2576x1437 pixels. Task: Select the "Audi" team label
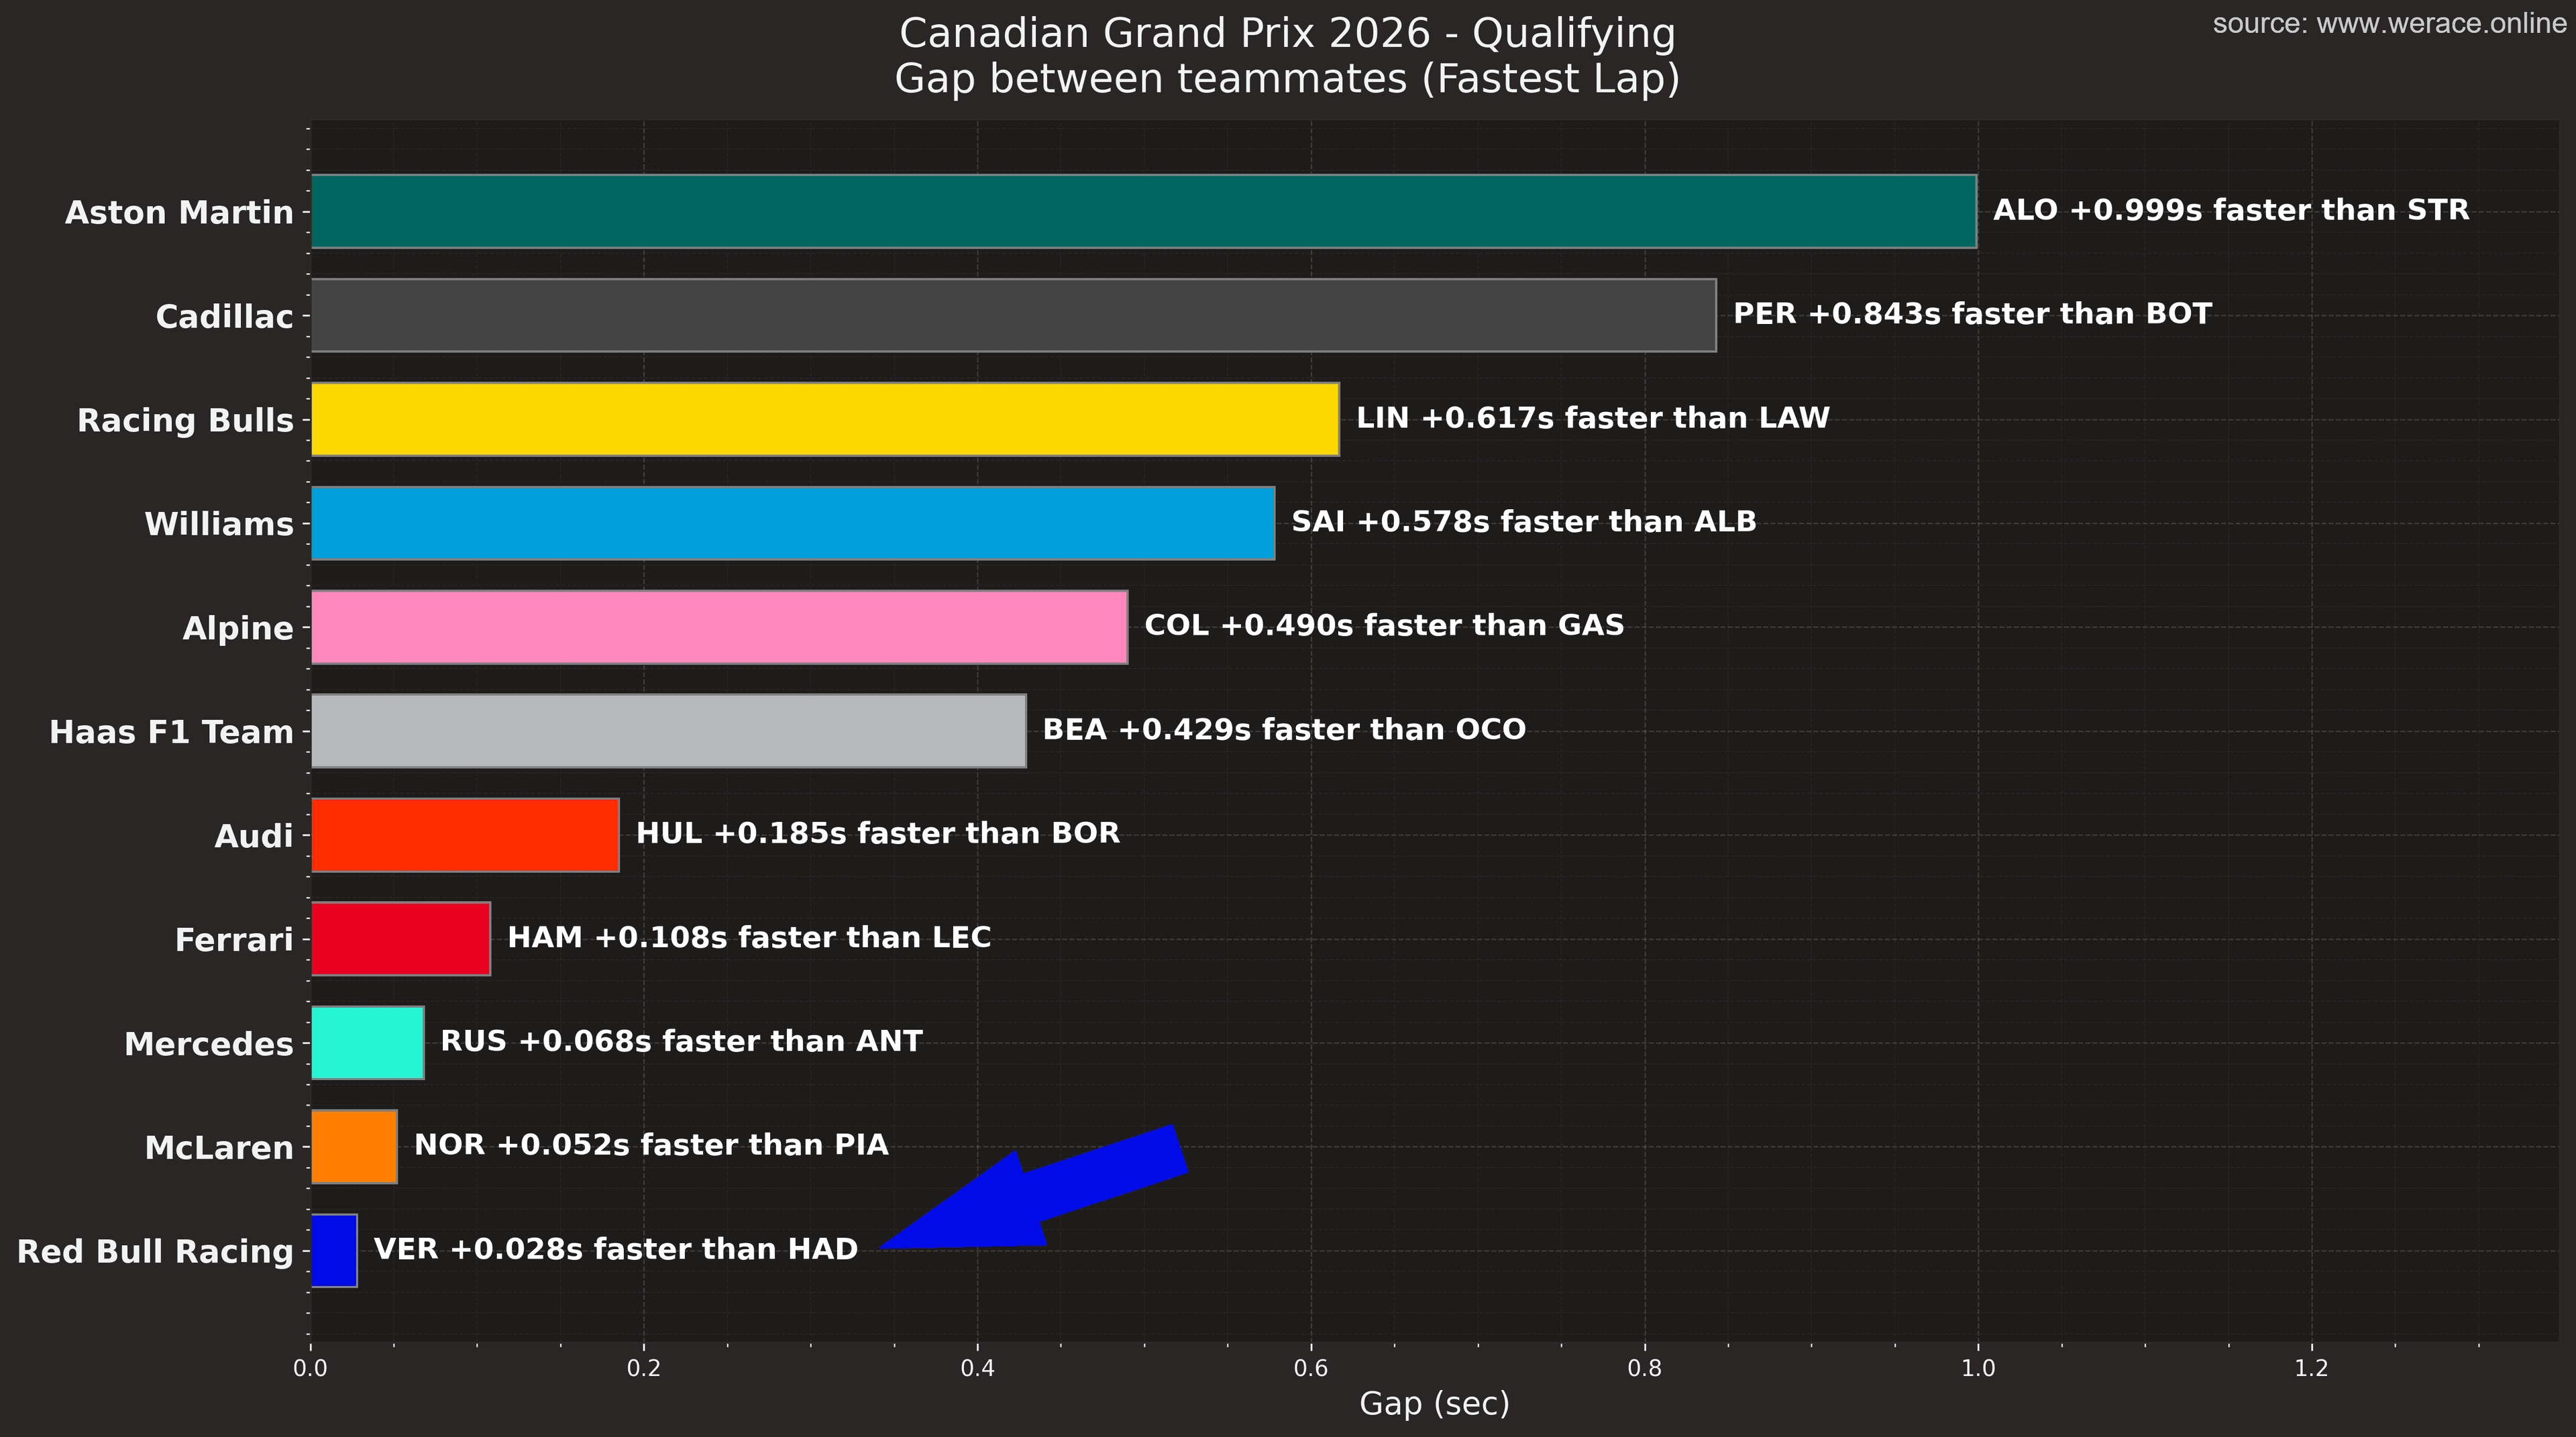click(255, 836)
